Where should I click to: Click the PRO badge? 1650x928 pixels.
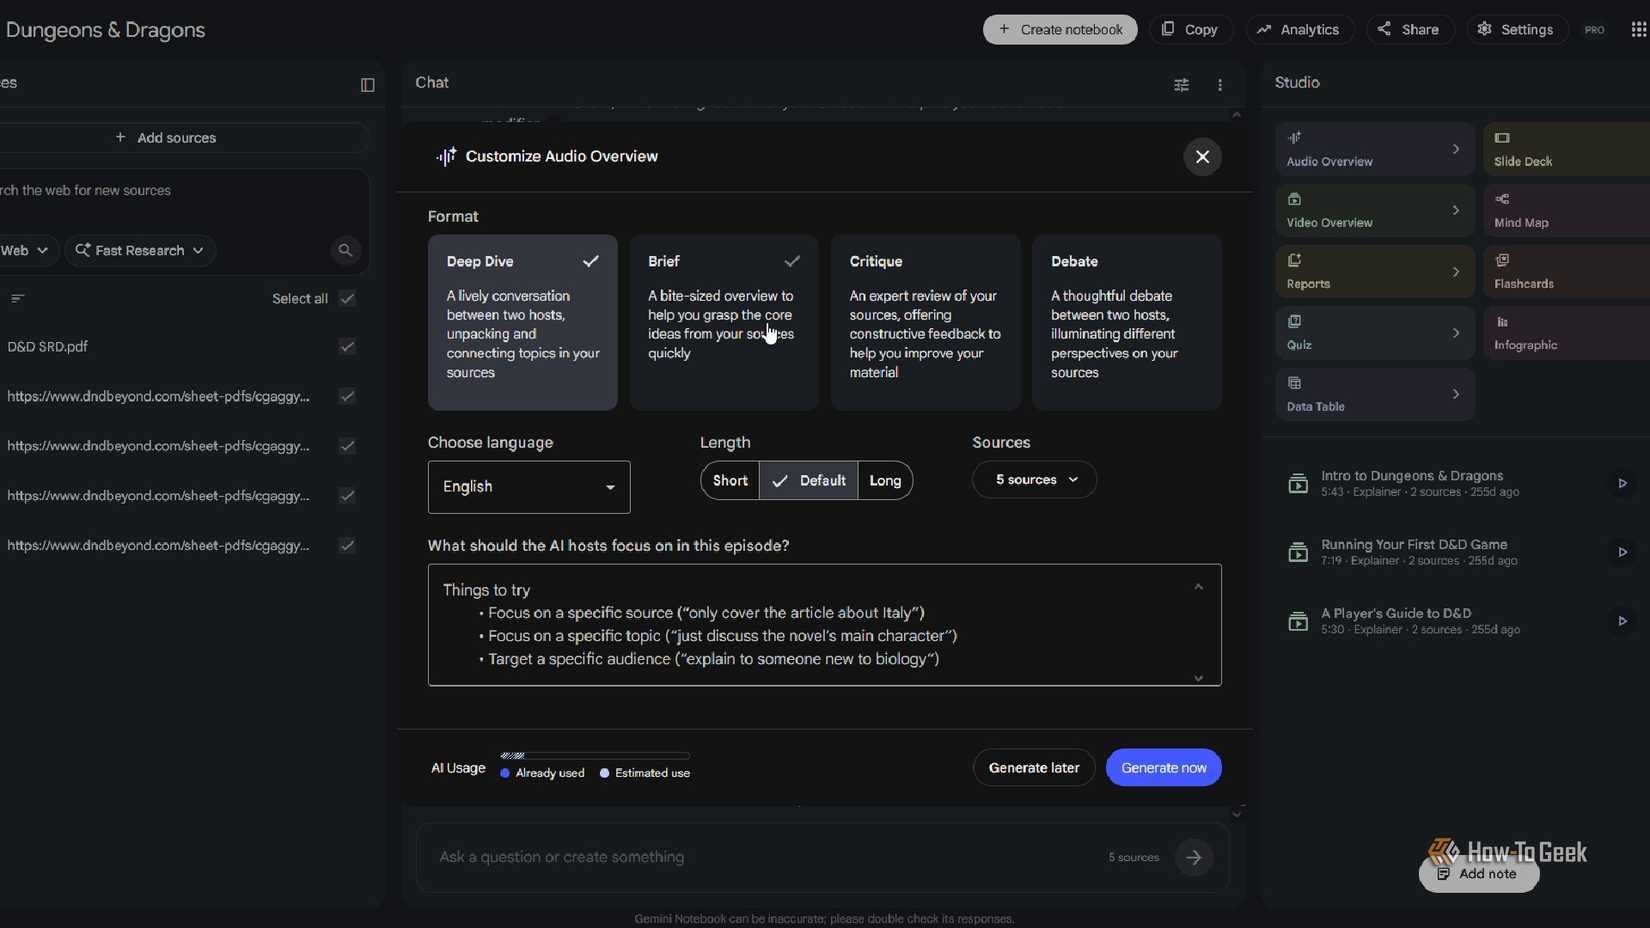pyautogui.click(x=1594, y=30)
